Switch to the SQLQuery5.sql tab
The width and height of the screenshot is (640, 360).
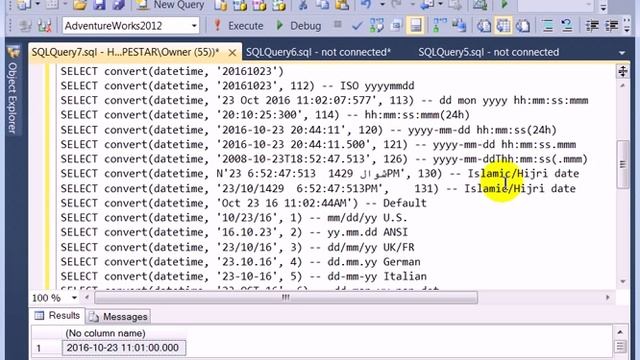[x=489, y=52]
